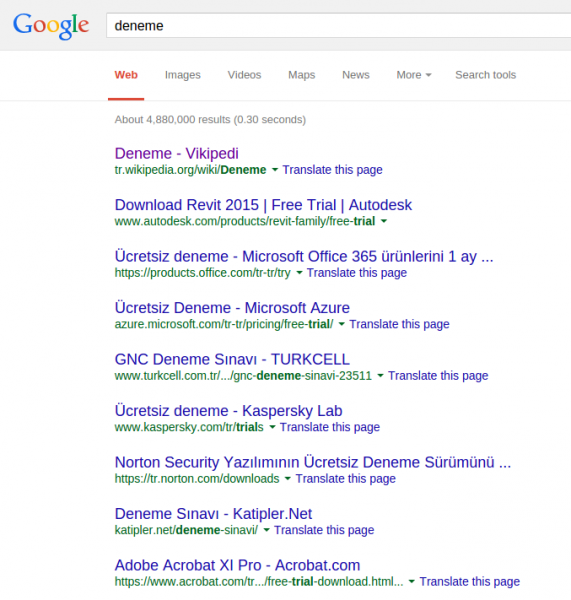Expand arrow beside autodesk.com URL
The image size is (571, 600).
pyautogui.click(x=384, y=221)
